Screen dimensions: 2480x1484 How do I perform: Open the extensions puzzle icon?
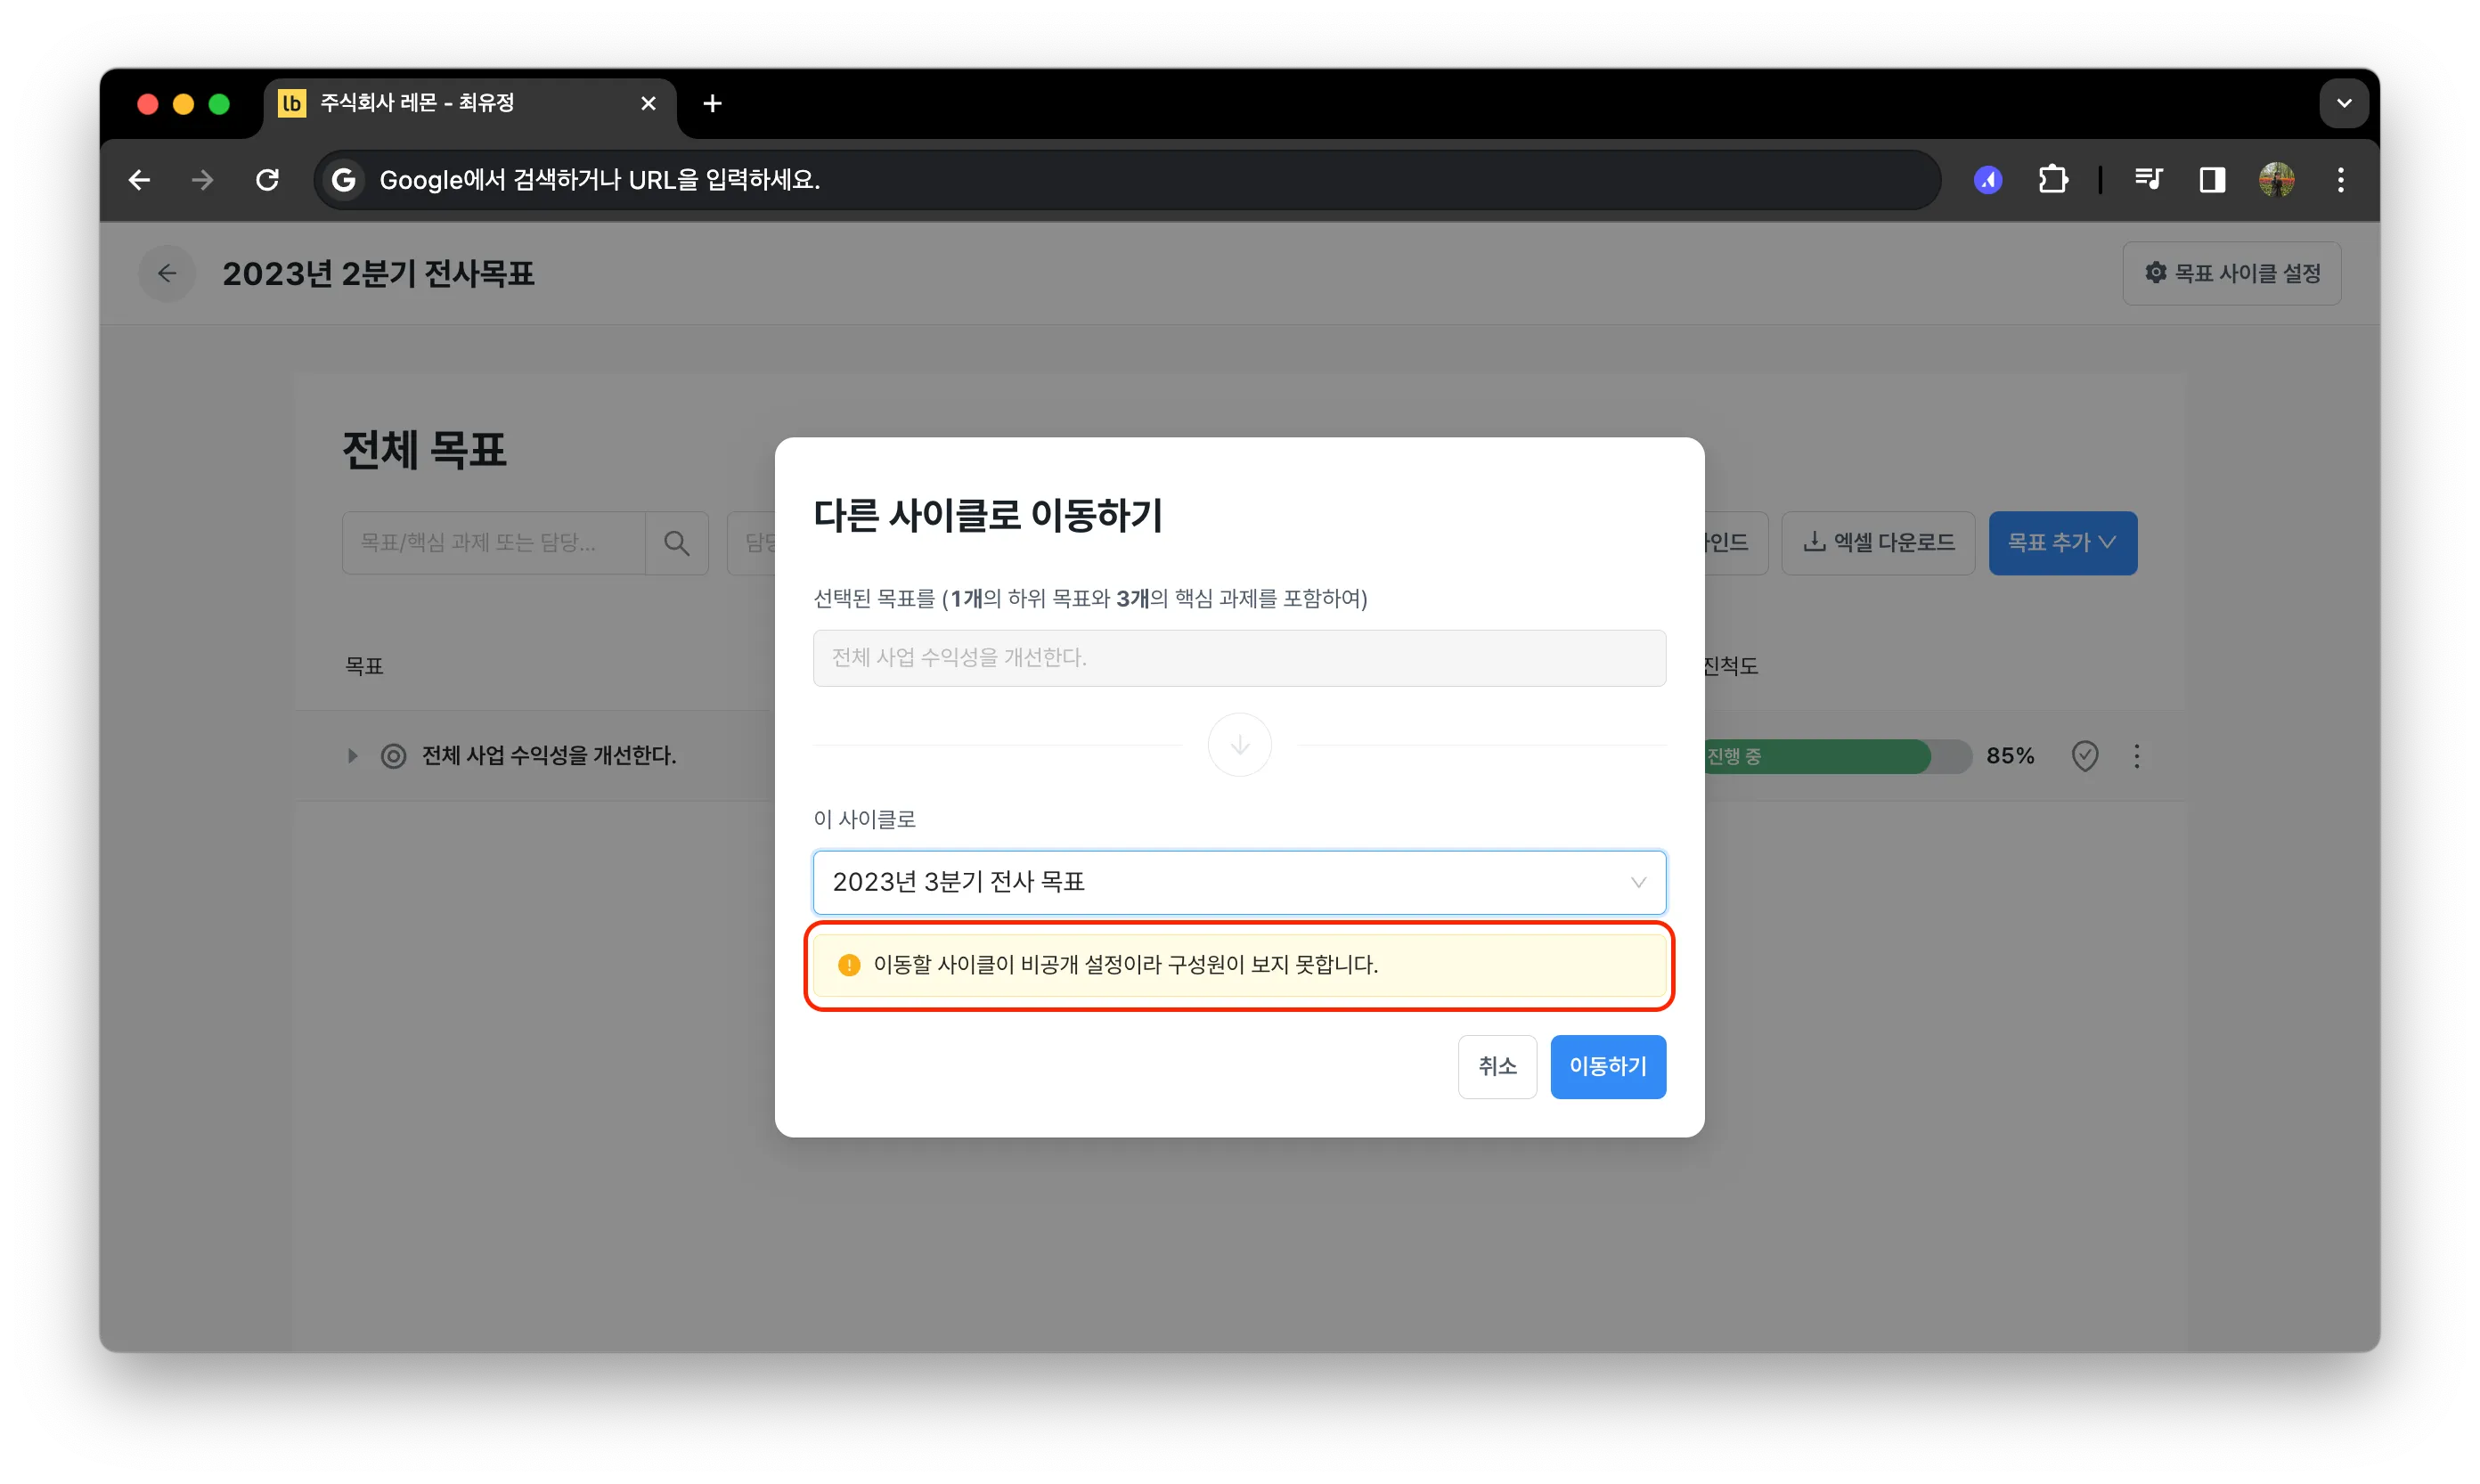[2053, 180]
